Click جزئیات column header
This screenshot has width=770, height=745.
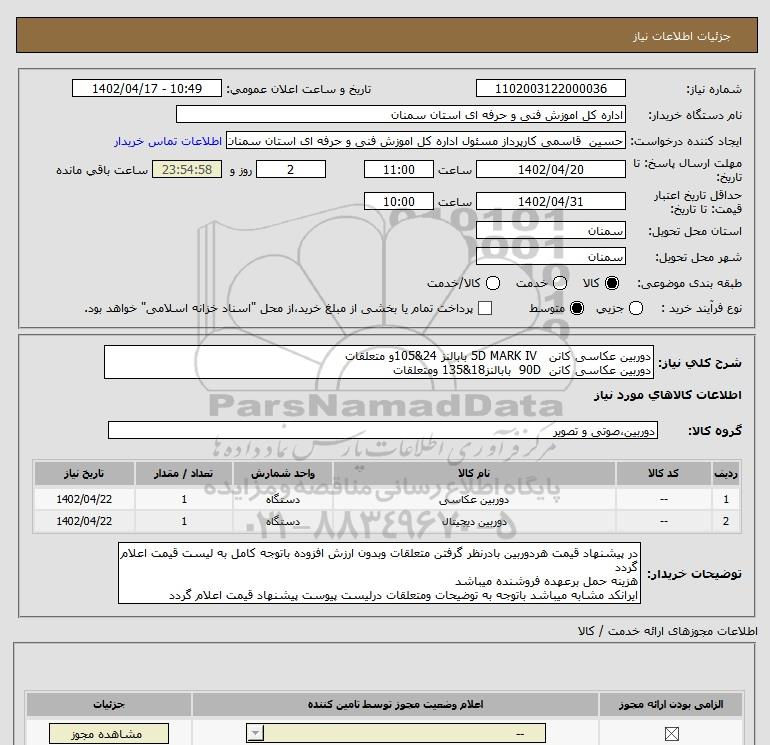click(109, 704)
